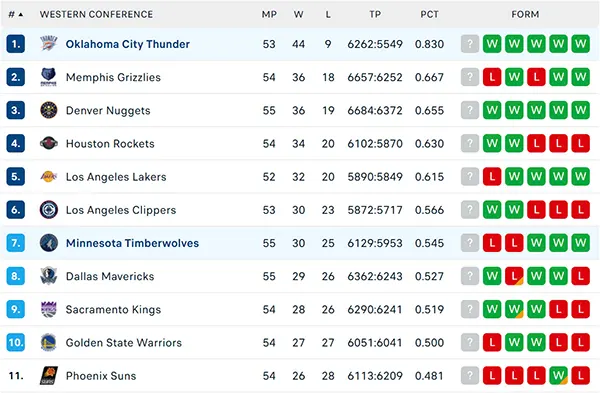
Task: Click Memphis Grizzlies' first red L form badge
Action: [x=492, y=77]
